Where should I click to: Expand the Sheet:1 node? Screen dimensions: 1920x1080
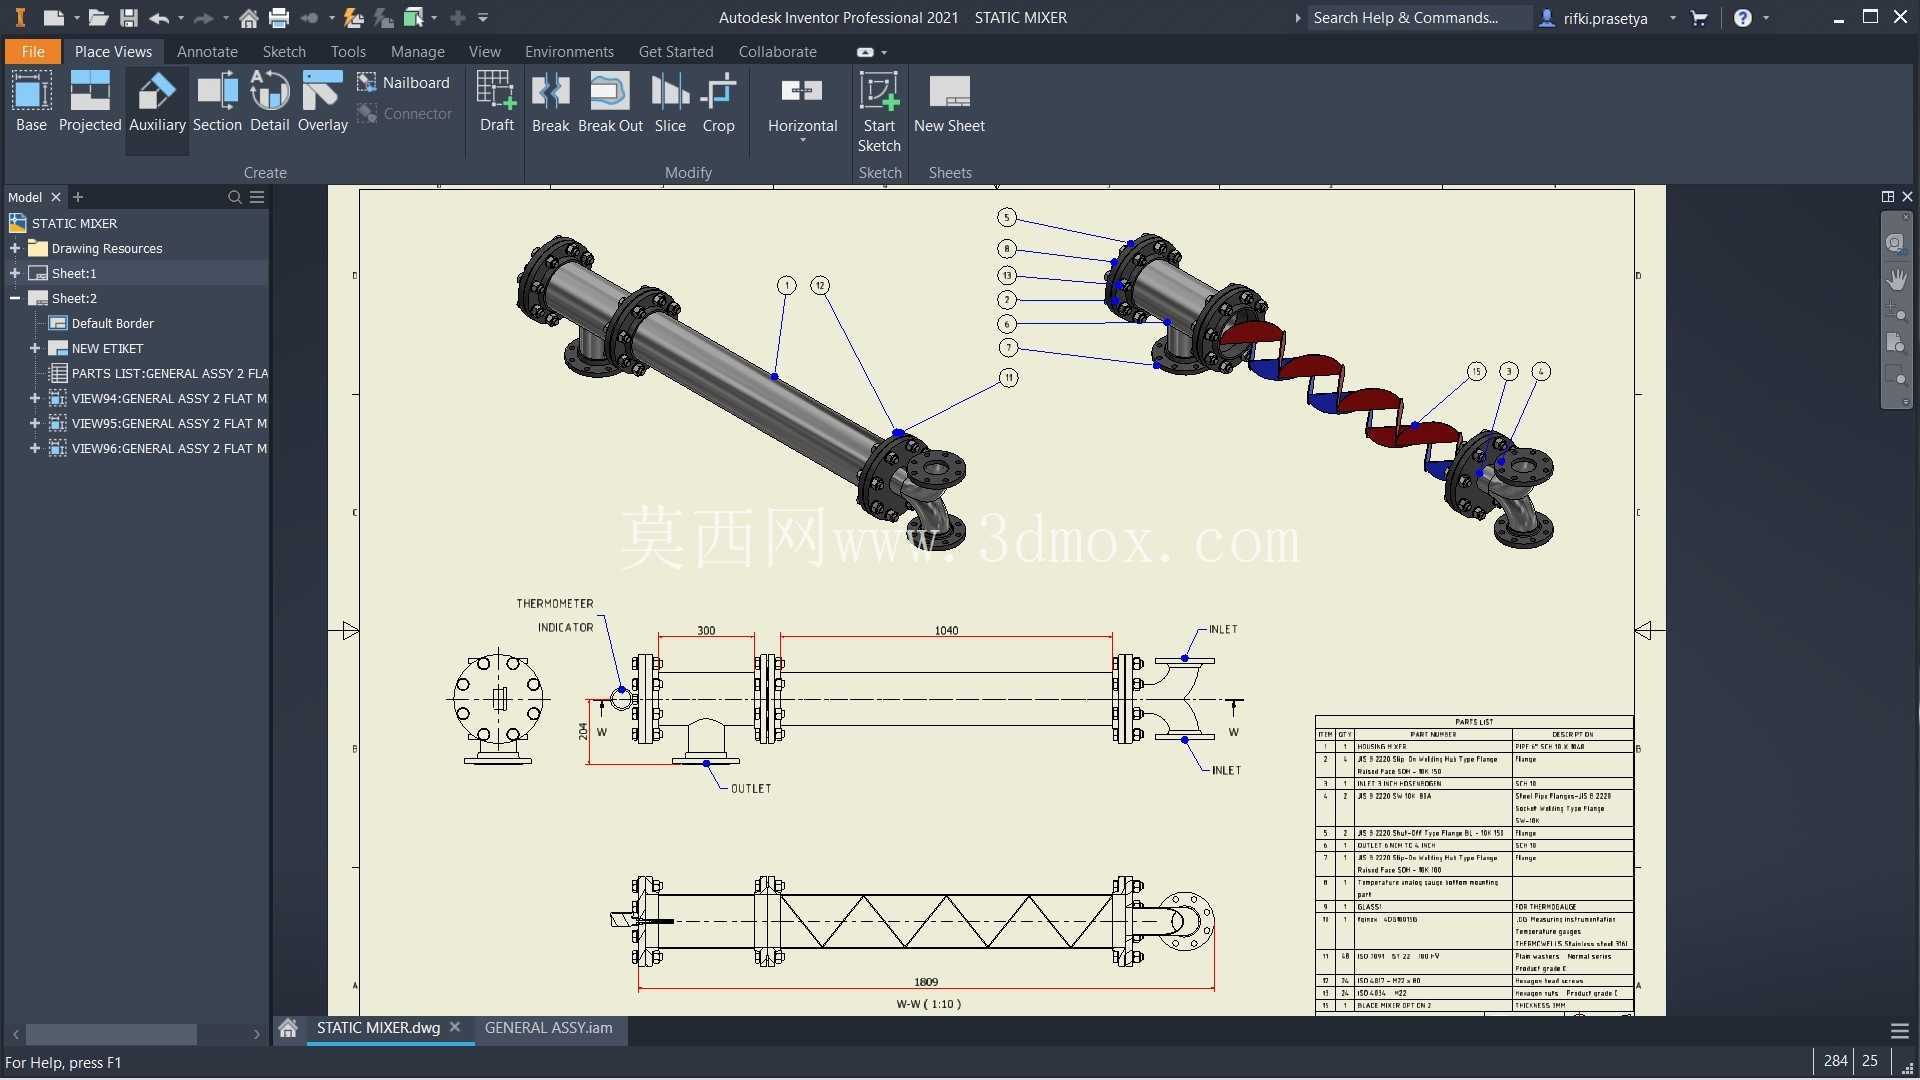pos(15,273)
